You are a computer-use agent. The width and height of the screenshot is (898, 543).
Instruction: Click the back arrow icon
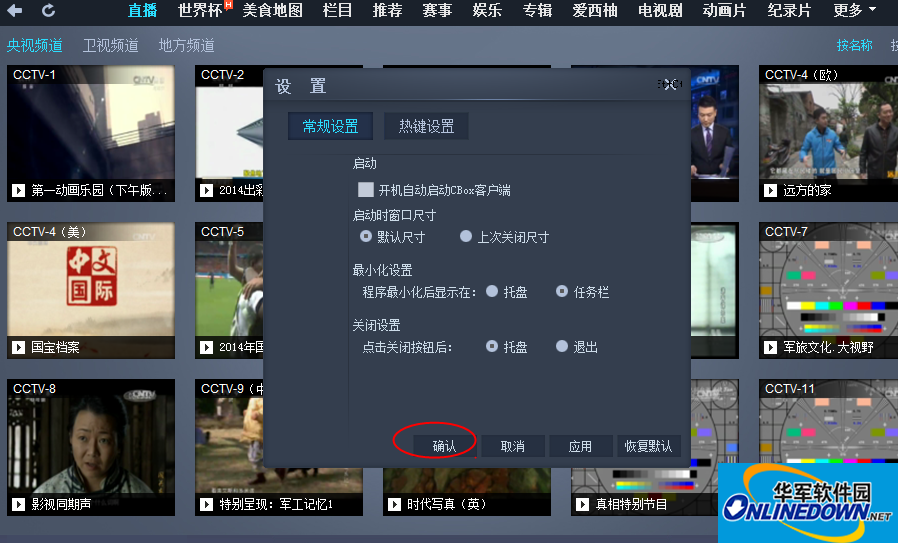[x=15, y=11]
